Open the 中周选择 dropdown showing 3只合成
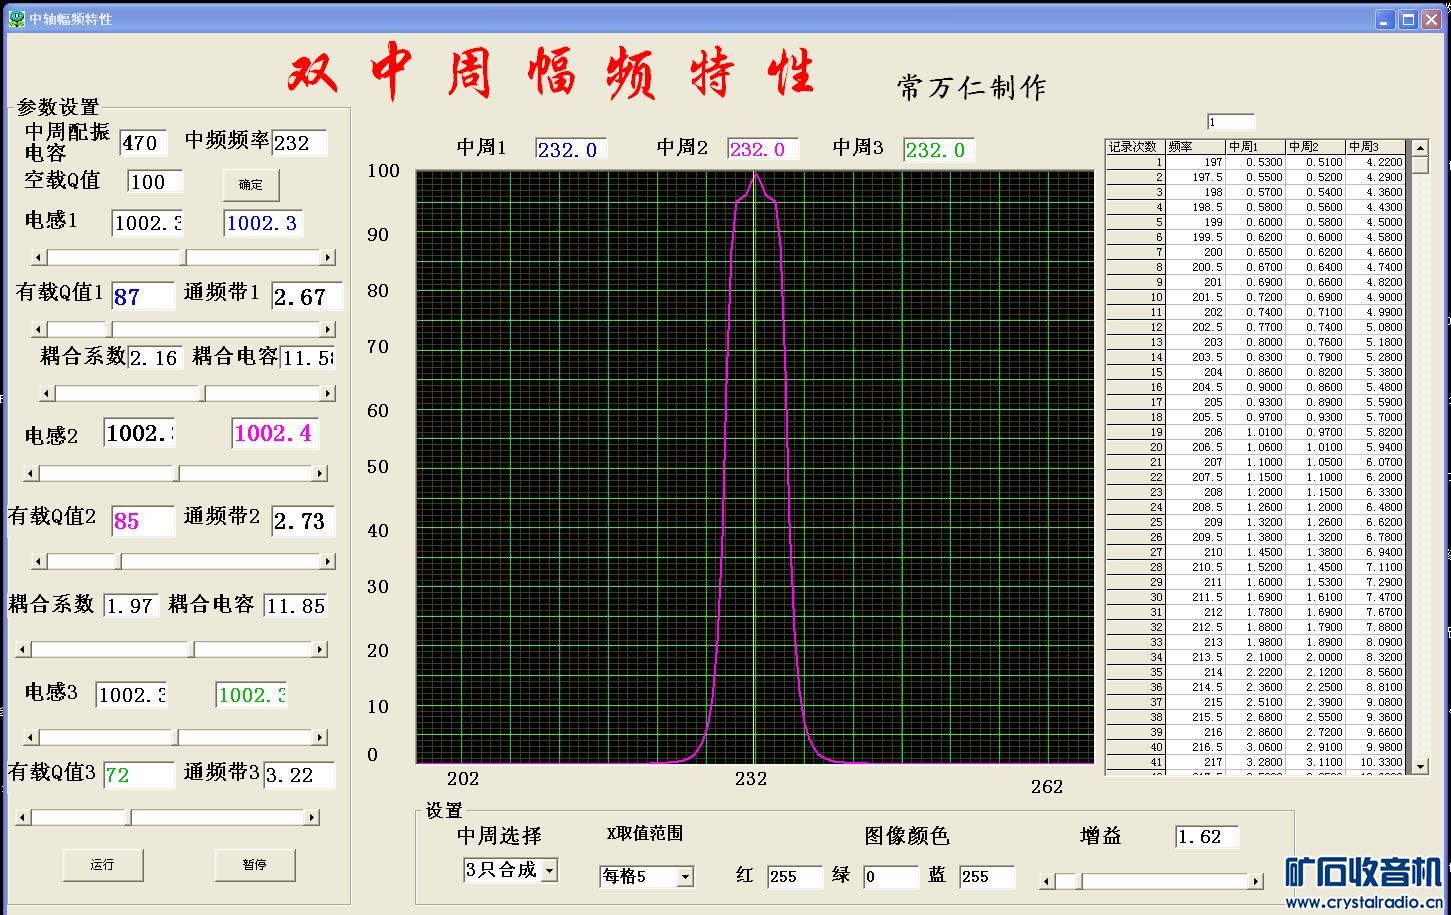This screenshot has height=915, width=1451. pyautogui.click(x=510, y=870)
